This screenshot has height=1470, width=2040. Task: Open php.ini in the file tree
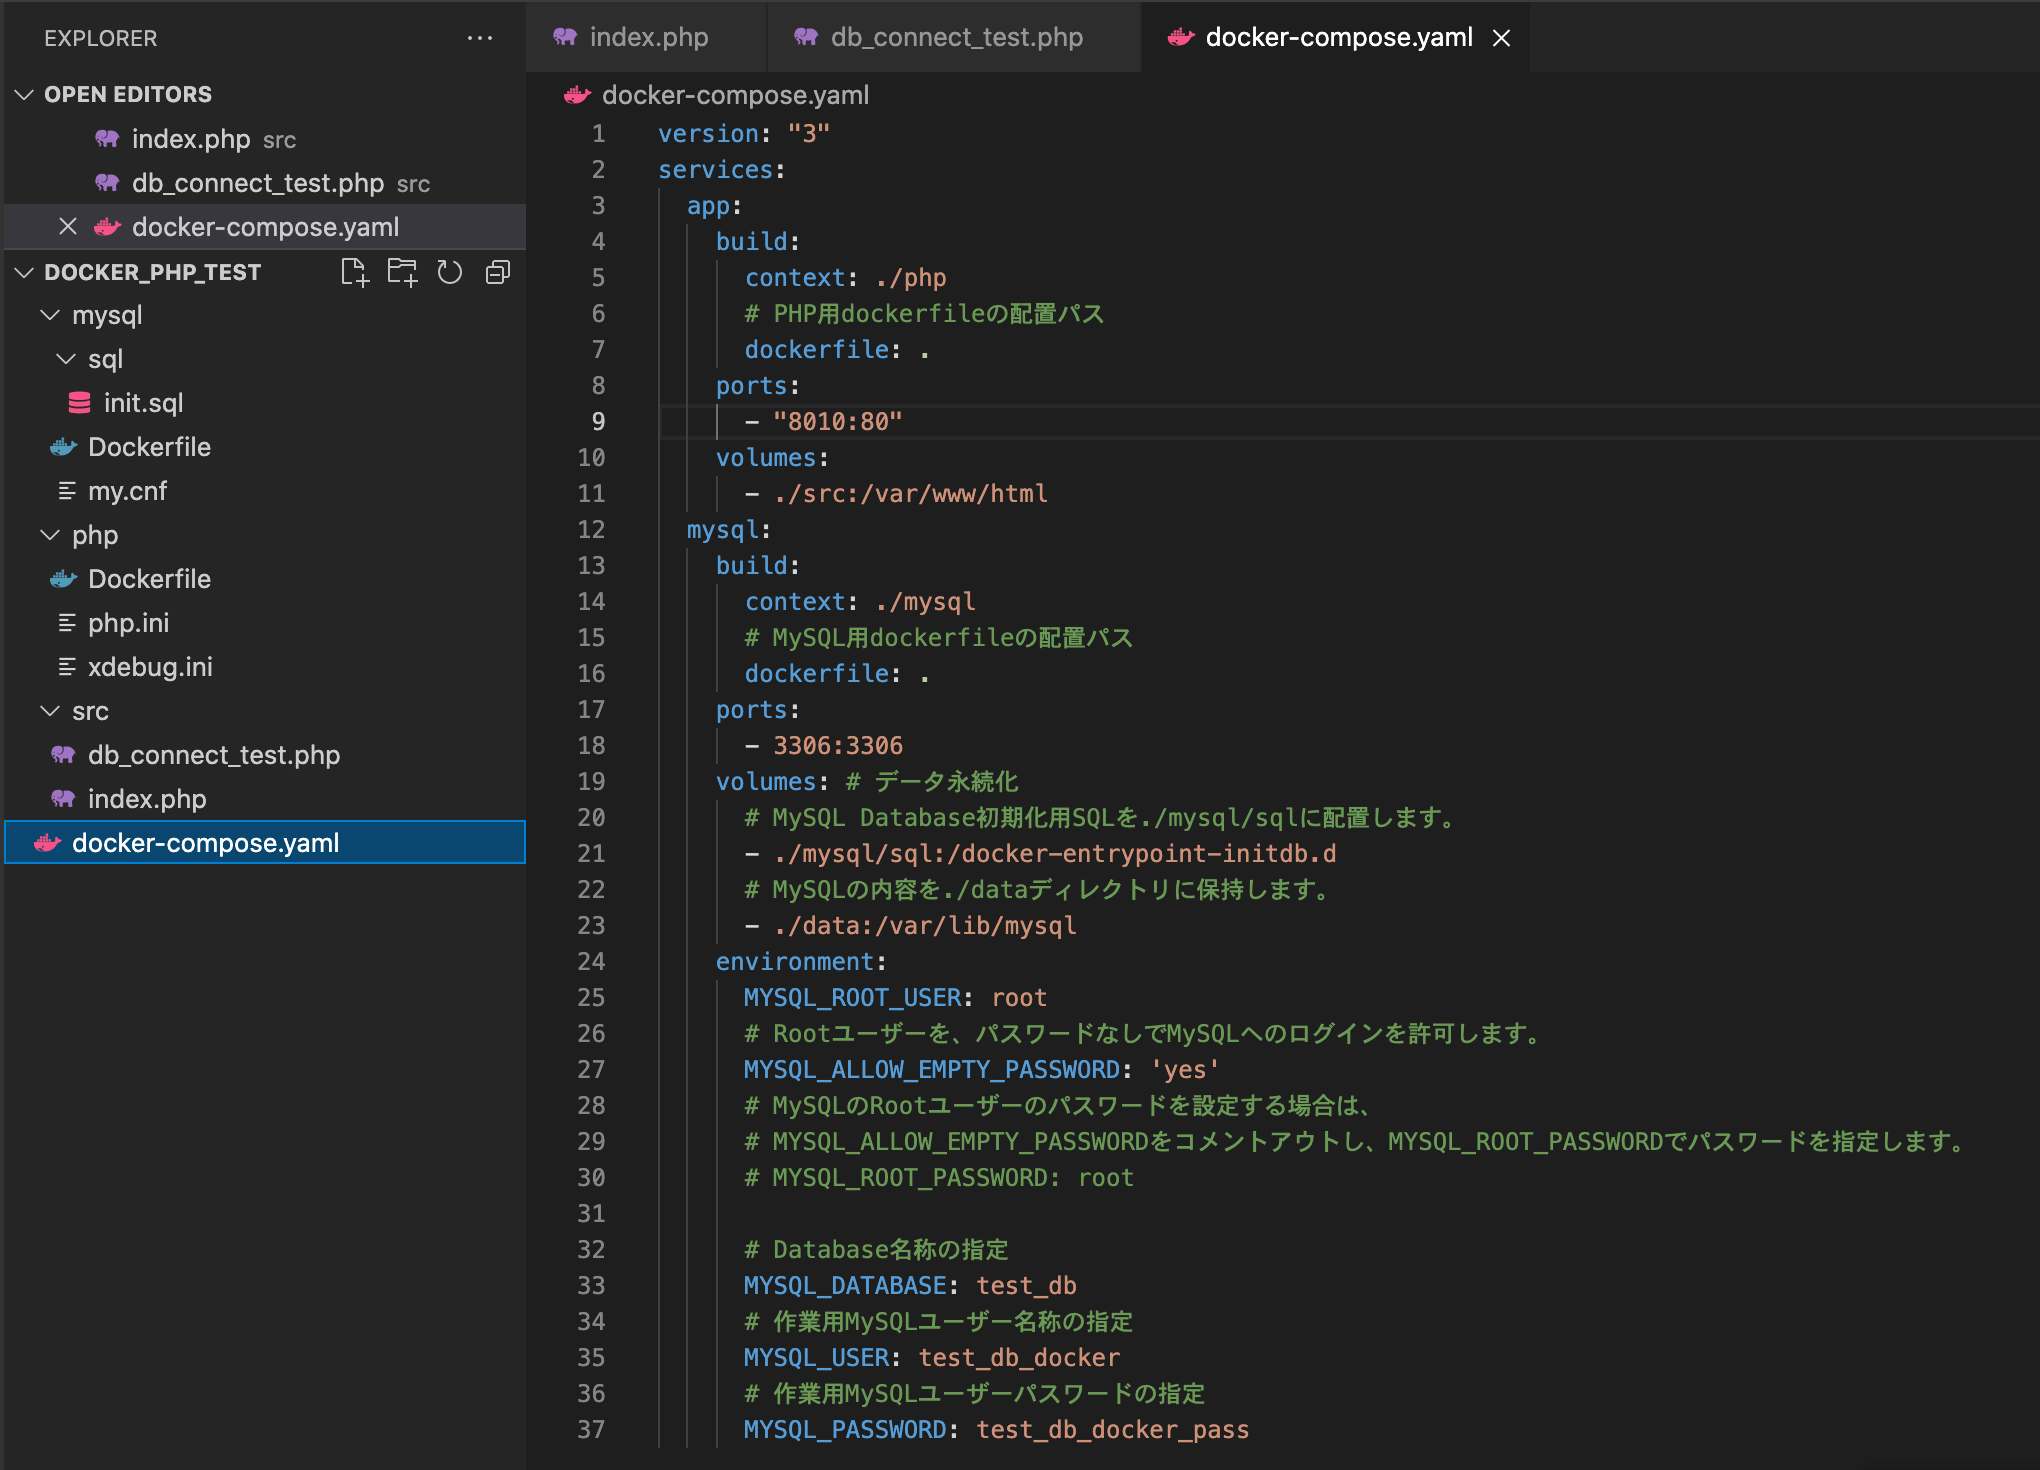(x=265, y=623)
